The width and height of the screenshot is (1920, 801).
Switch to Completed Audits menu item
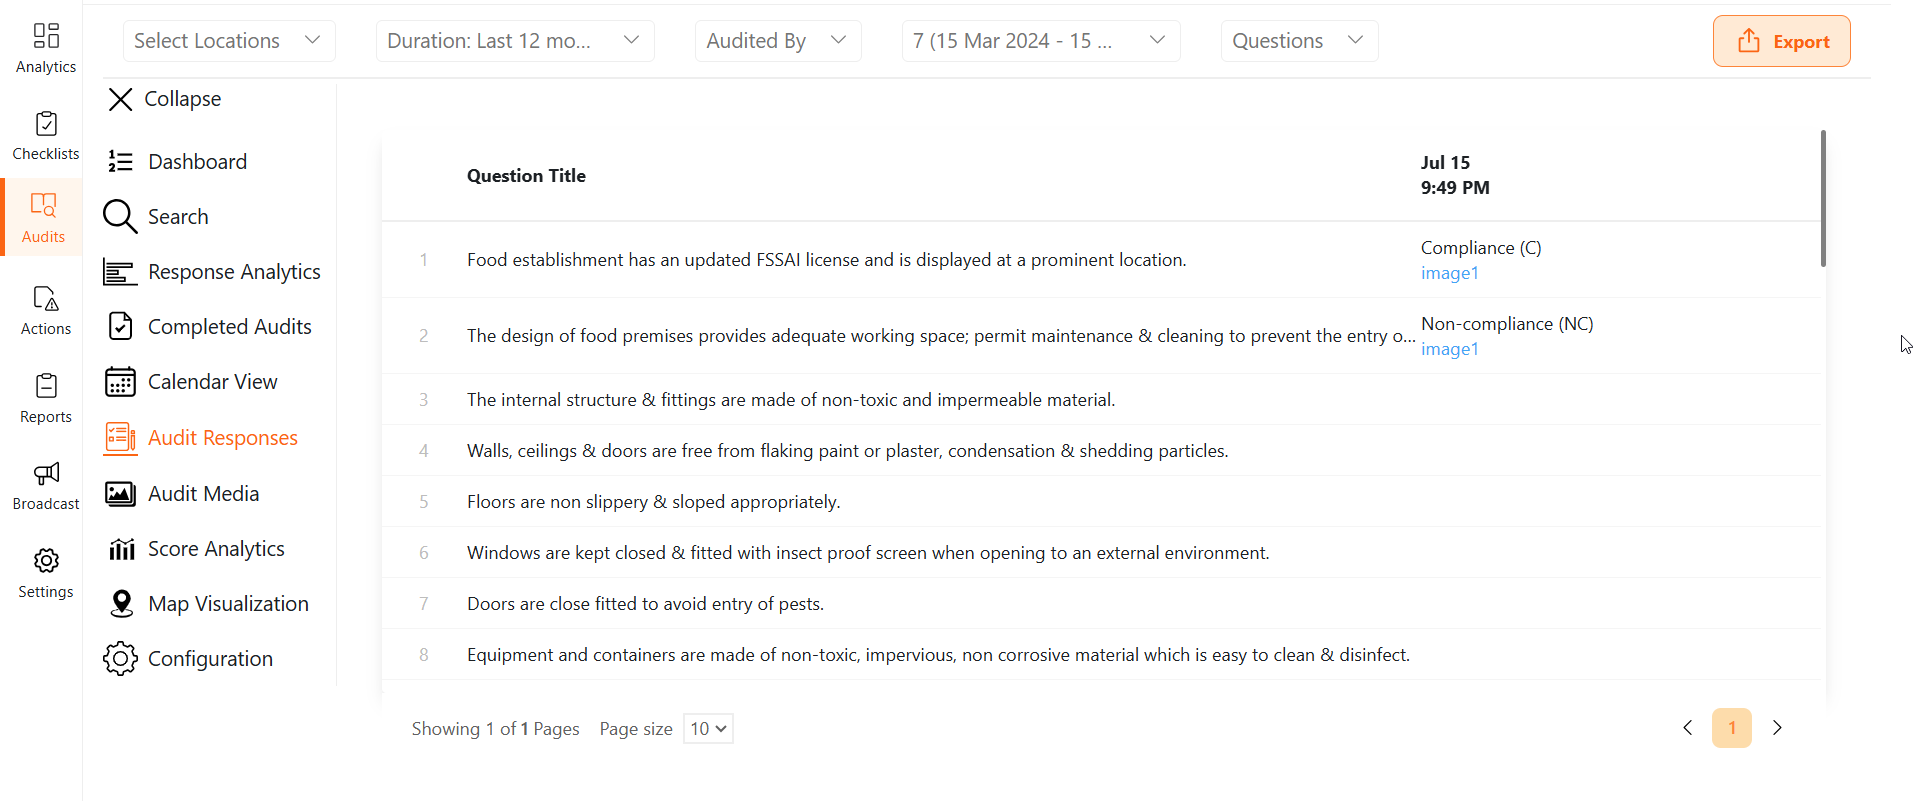coord(229,327)
